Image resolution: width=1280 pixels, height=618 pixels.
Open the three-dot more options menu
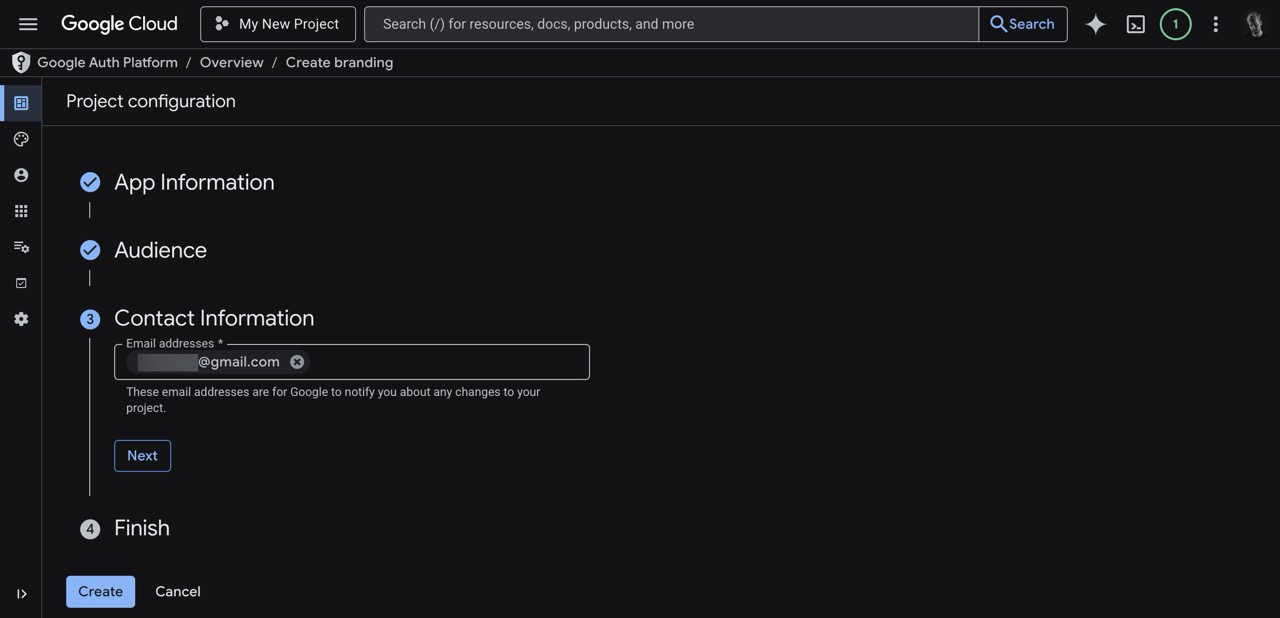coord(1215,24)
